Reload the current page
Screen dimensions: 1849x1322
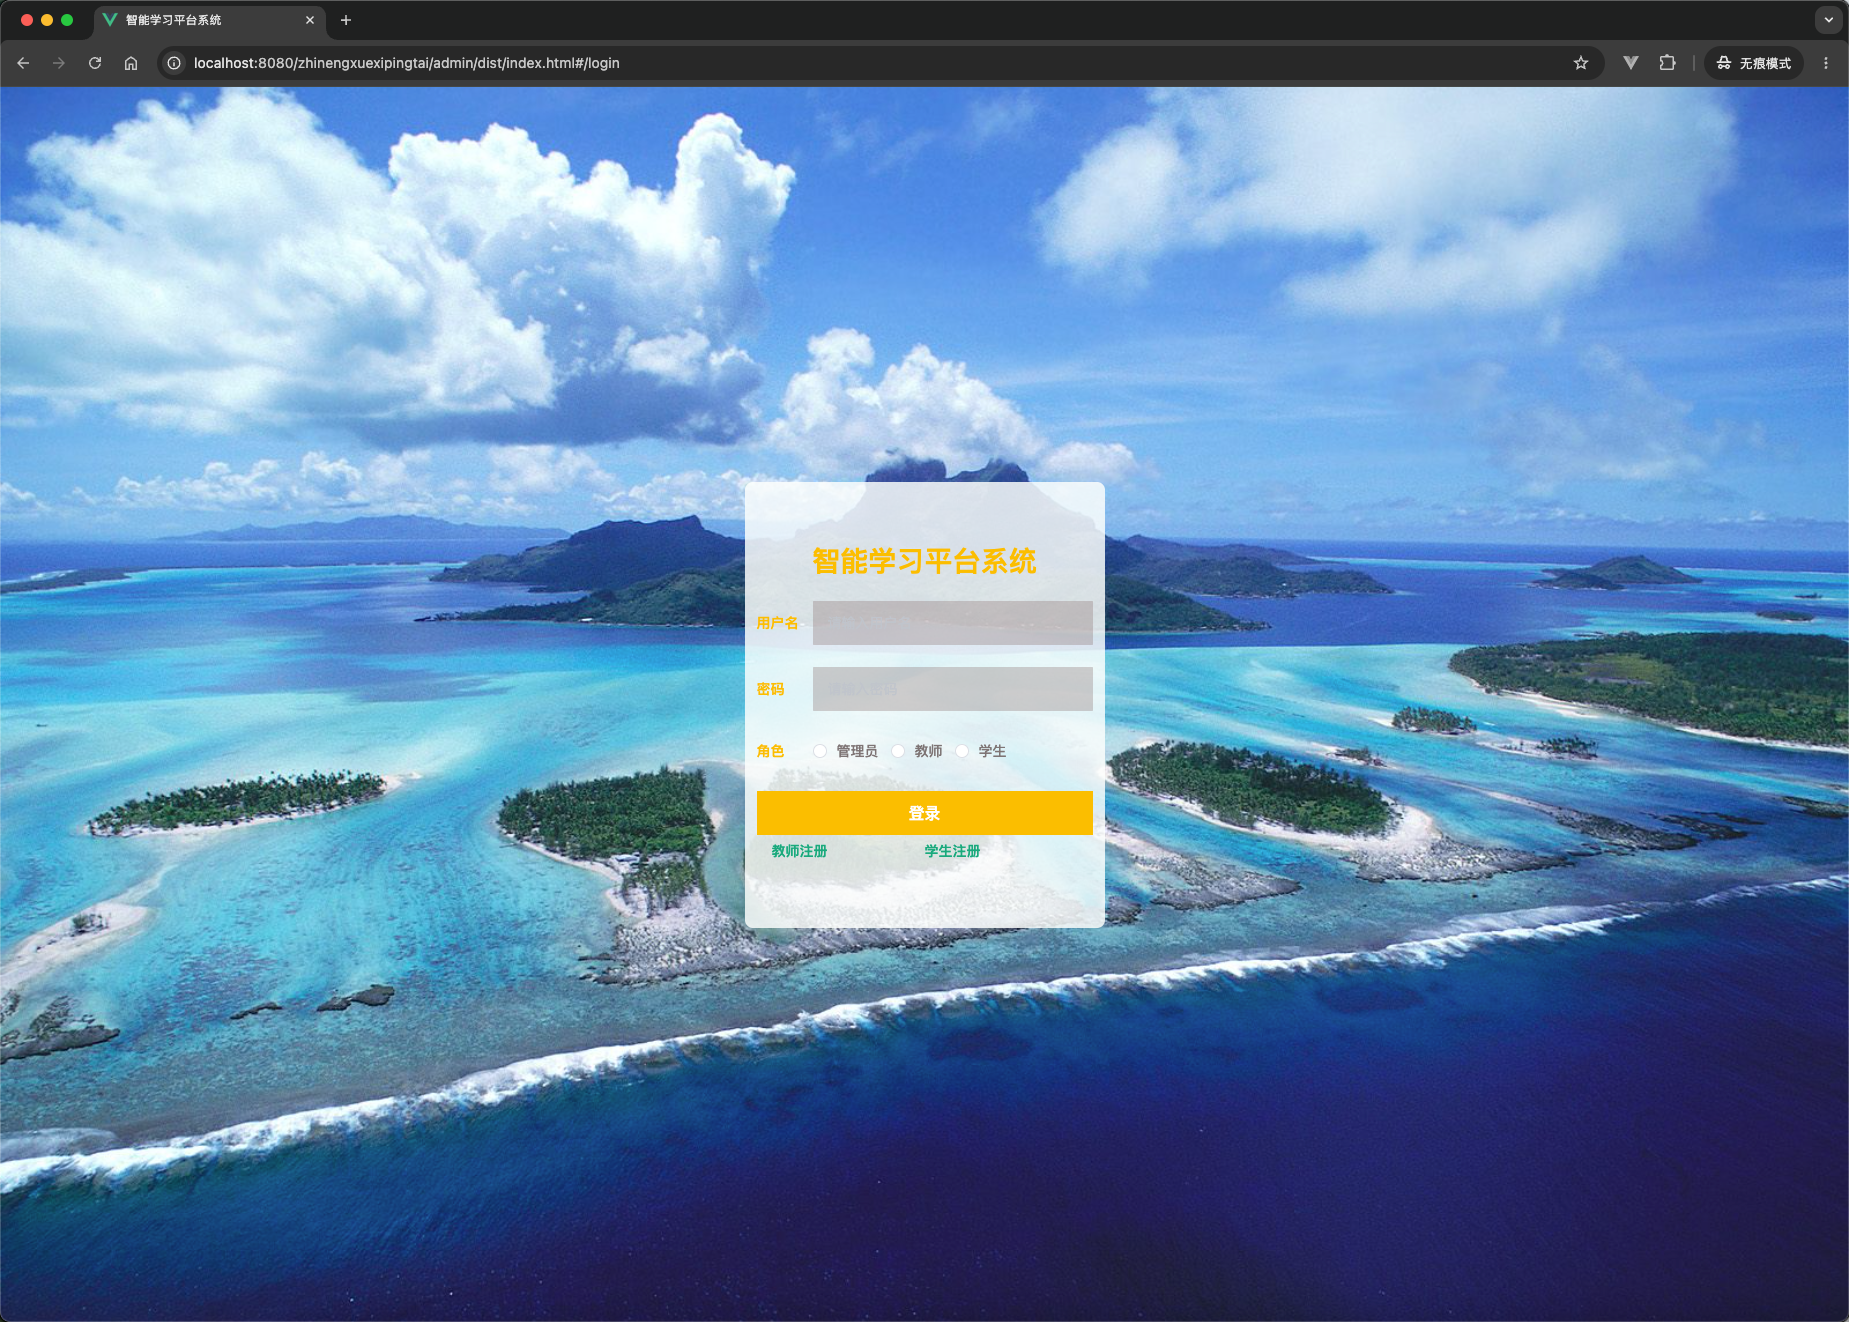point(95,63)
